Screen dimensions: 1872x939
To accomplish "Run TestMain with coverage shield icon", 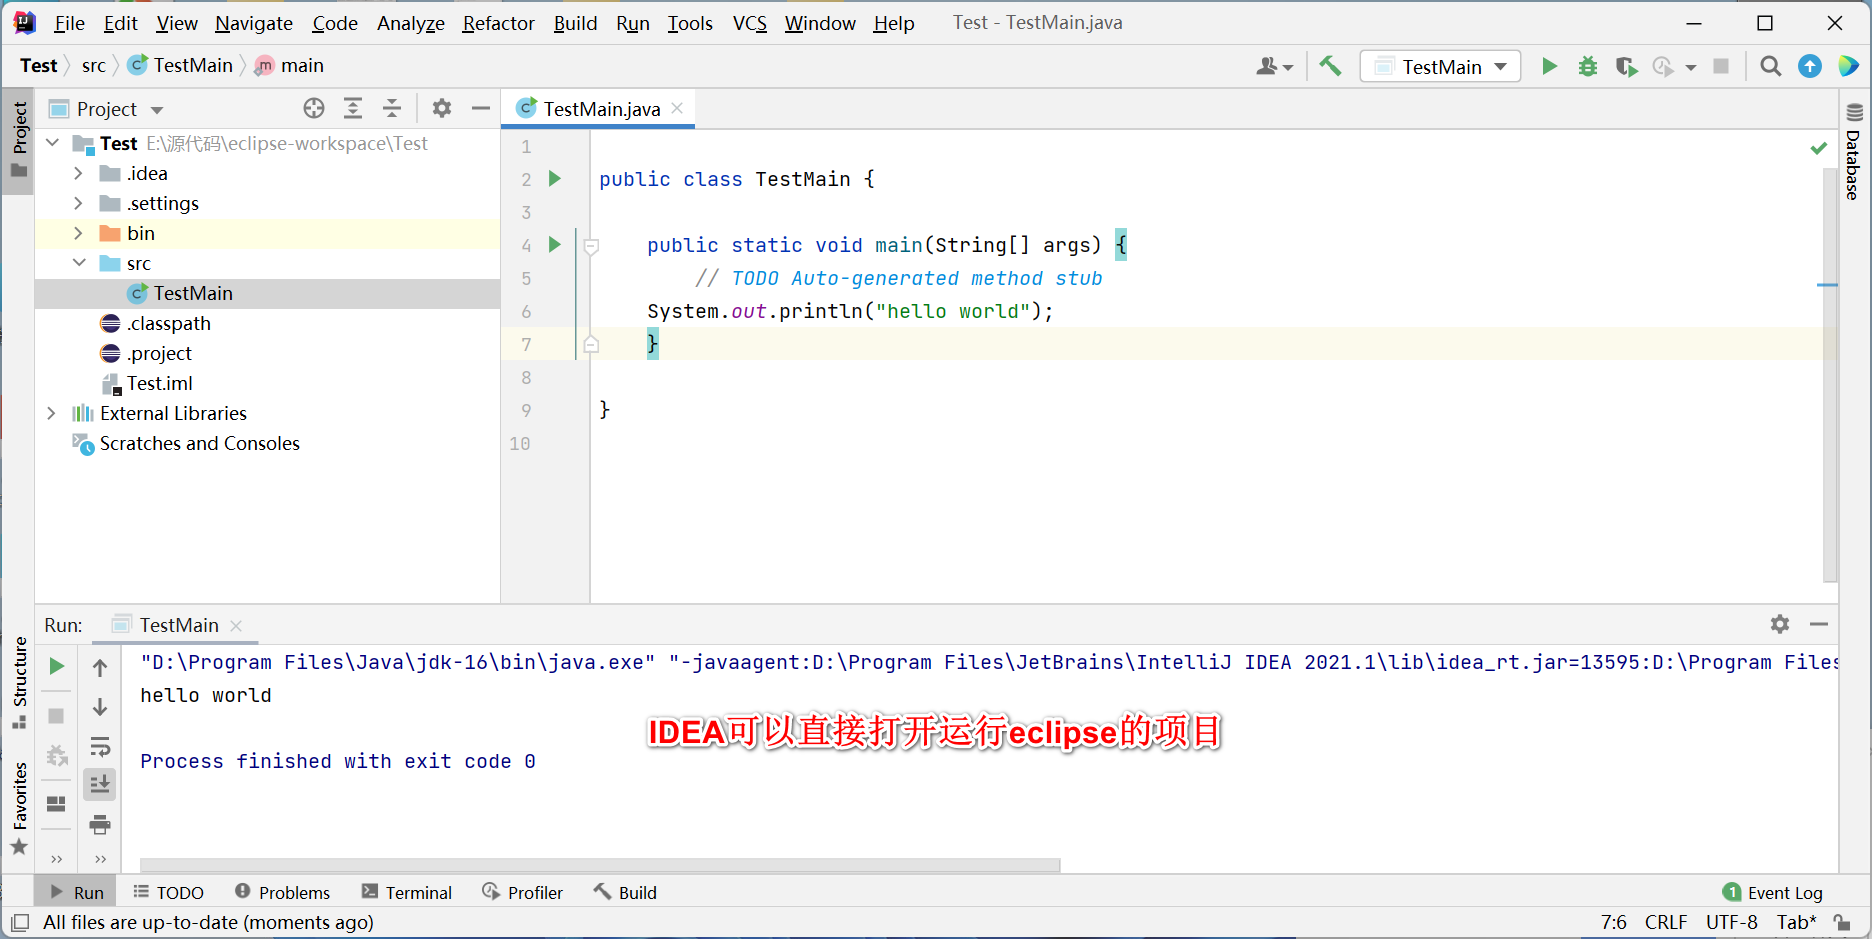I will (x=1626, y=66).
